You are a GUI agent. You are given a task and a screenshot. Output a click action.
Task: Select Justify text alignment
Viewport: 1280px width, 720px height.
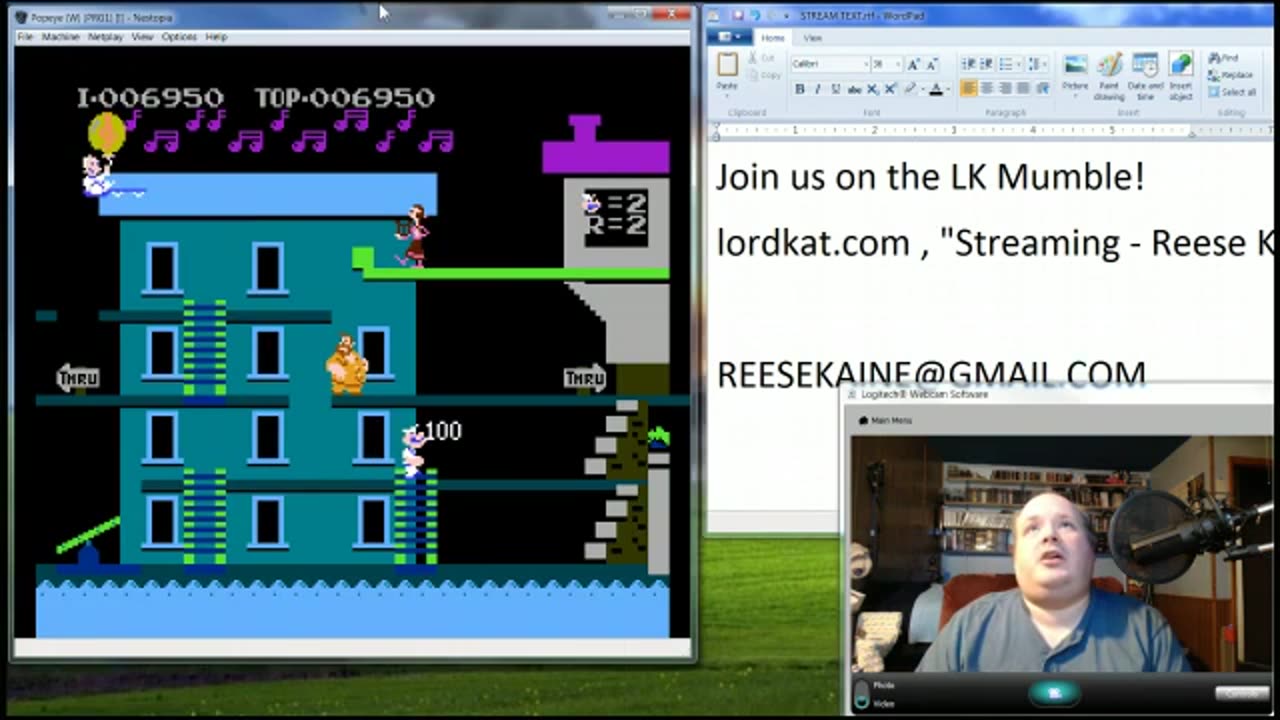pos(1023,88)
